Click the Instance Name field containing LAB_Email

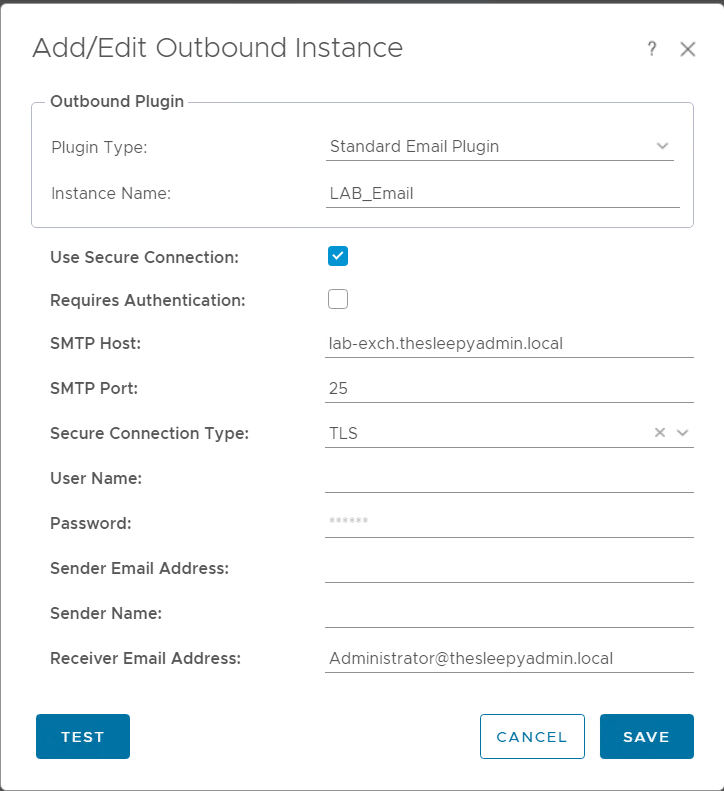pyautogui.click(x=503, y=194)
